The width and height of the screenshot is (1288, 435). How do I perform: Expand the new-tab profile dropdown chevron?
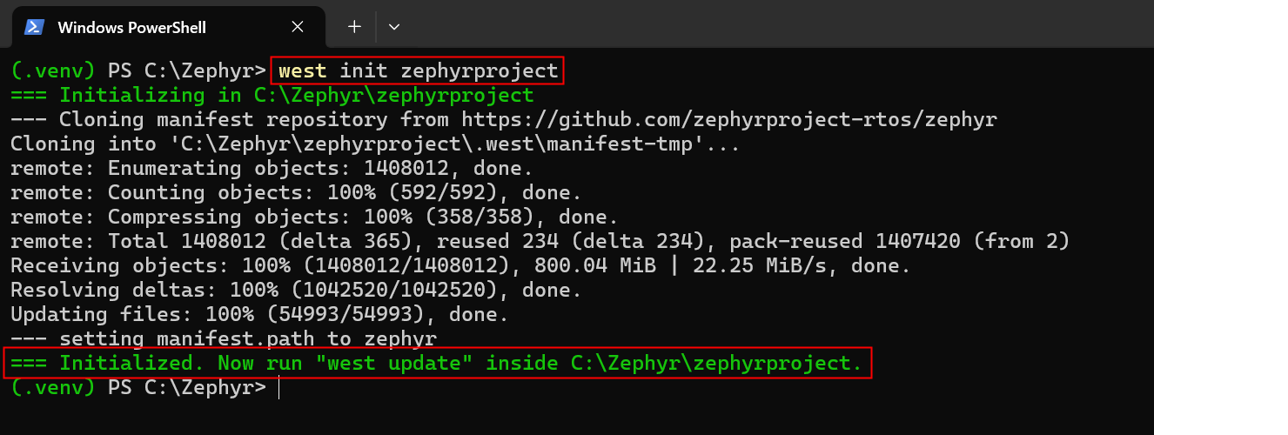click(394, 27)
